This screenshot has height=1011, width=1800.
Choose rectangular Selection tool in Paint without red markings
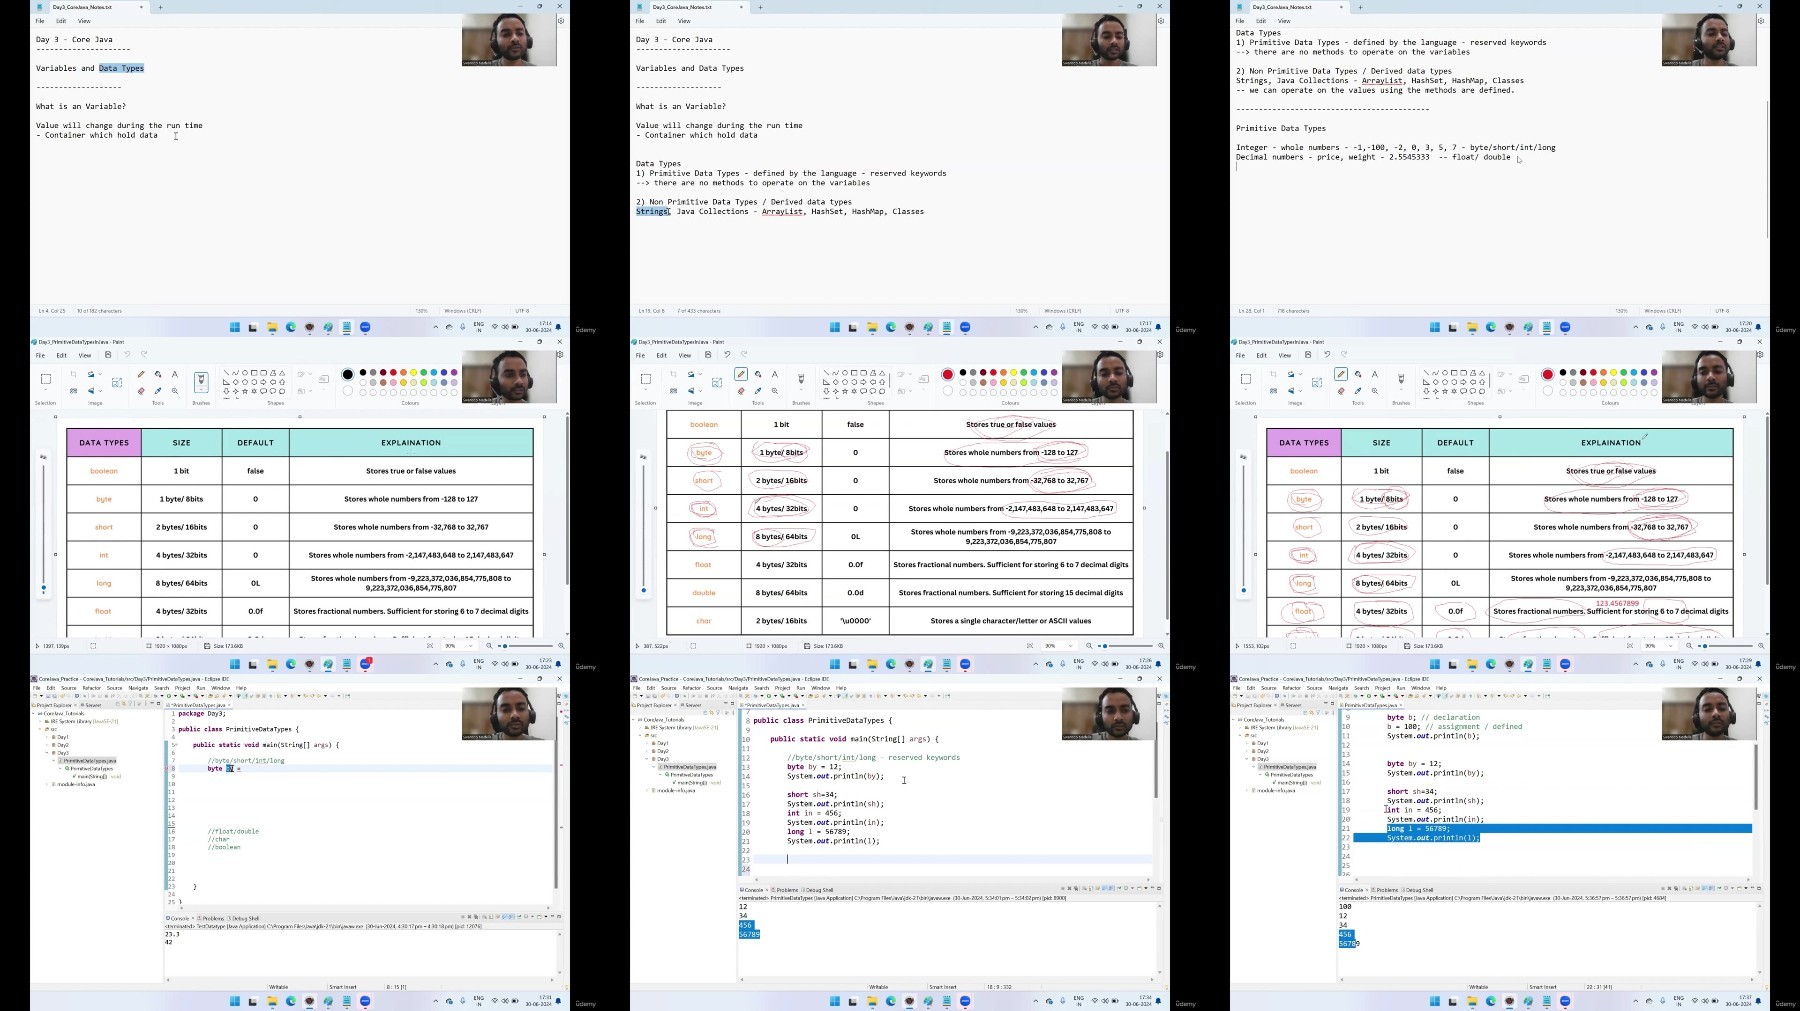tap(45, 379)
